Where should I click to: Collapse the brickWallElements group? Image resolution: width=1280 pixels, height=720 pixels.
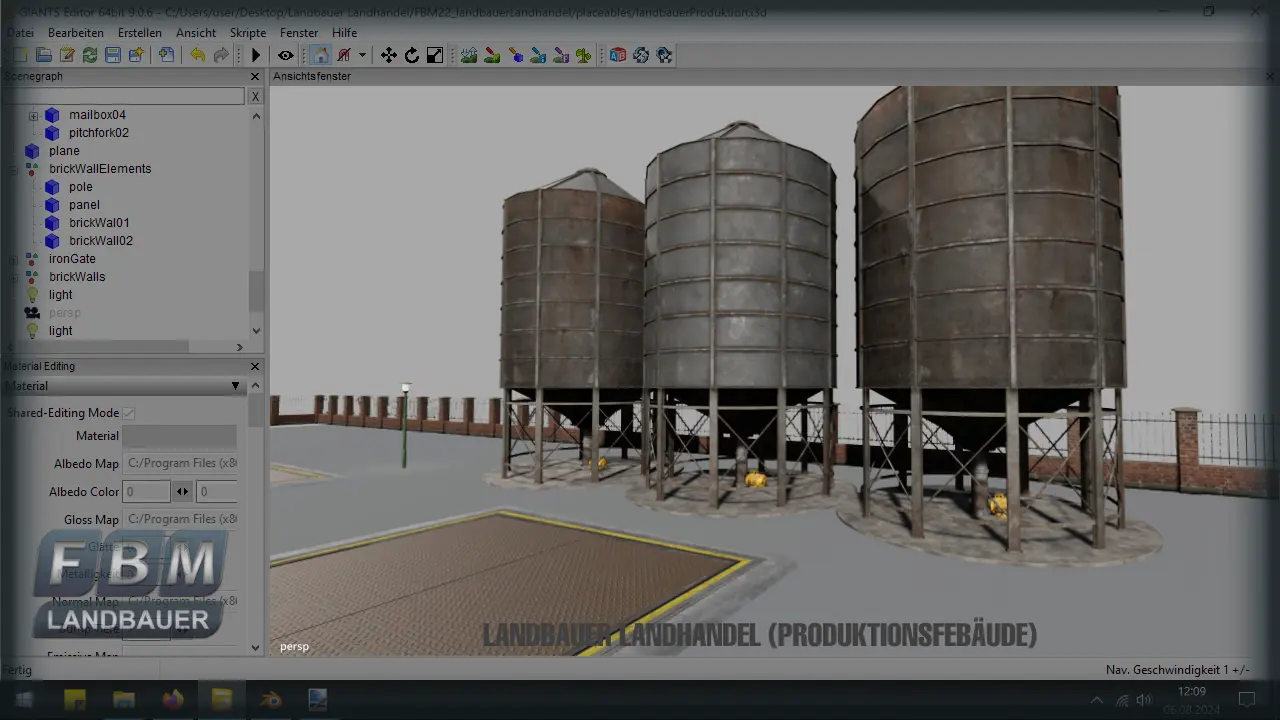point(13,169)
